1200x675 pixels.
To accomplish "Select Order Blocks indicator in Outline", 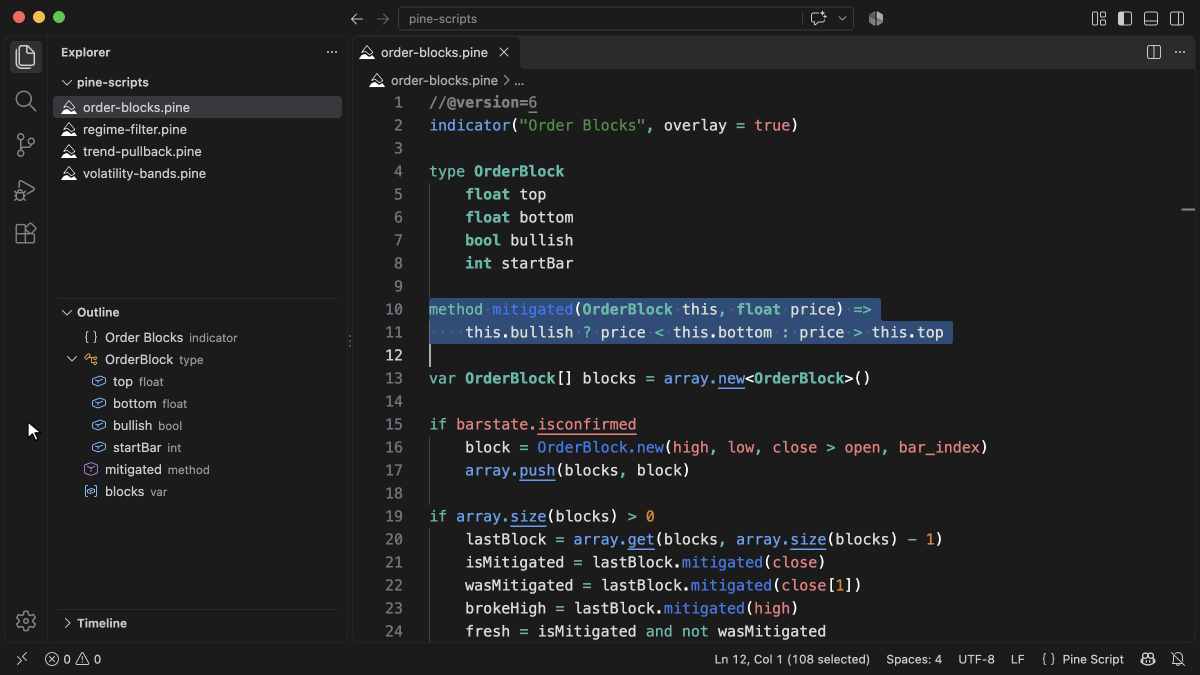I will pos(198,337).
